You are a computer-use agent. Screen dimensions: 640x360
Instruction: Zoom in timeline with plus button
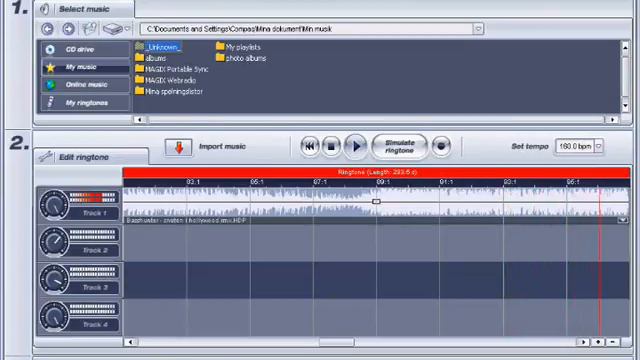[x=598, y=342]
